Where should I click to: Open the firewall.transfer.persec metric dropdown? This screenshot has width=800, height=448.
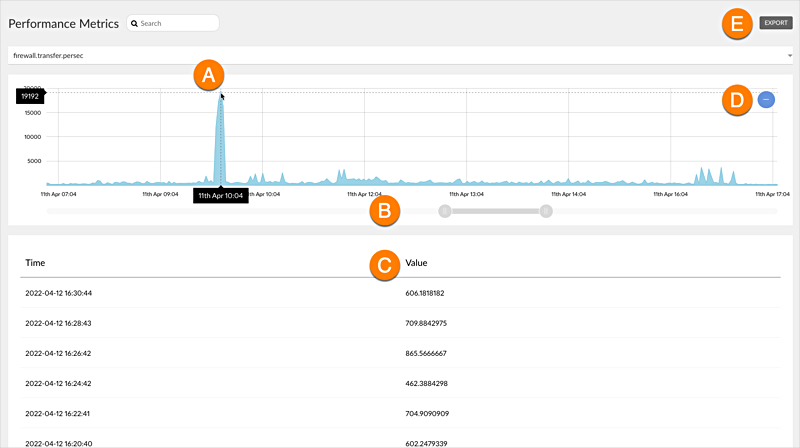pos(400,55)
